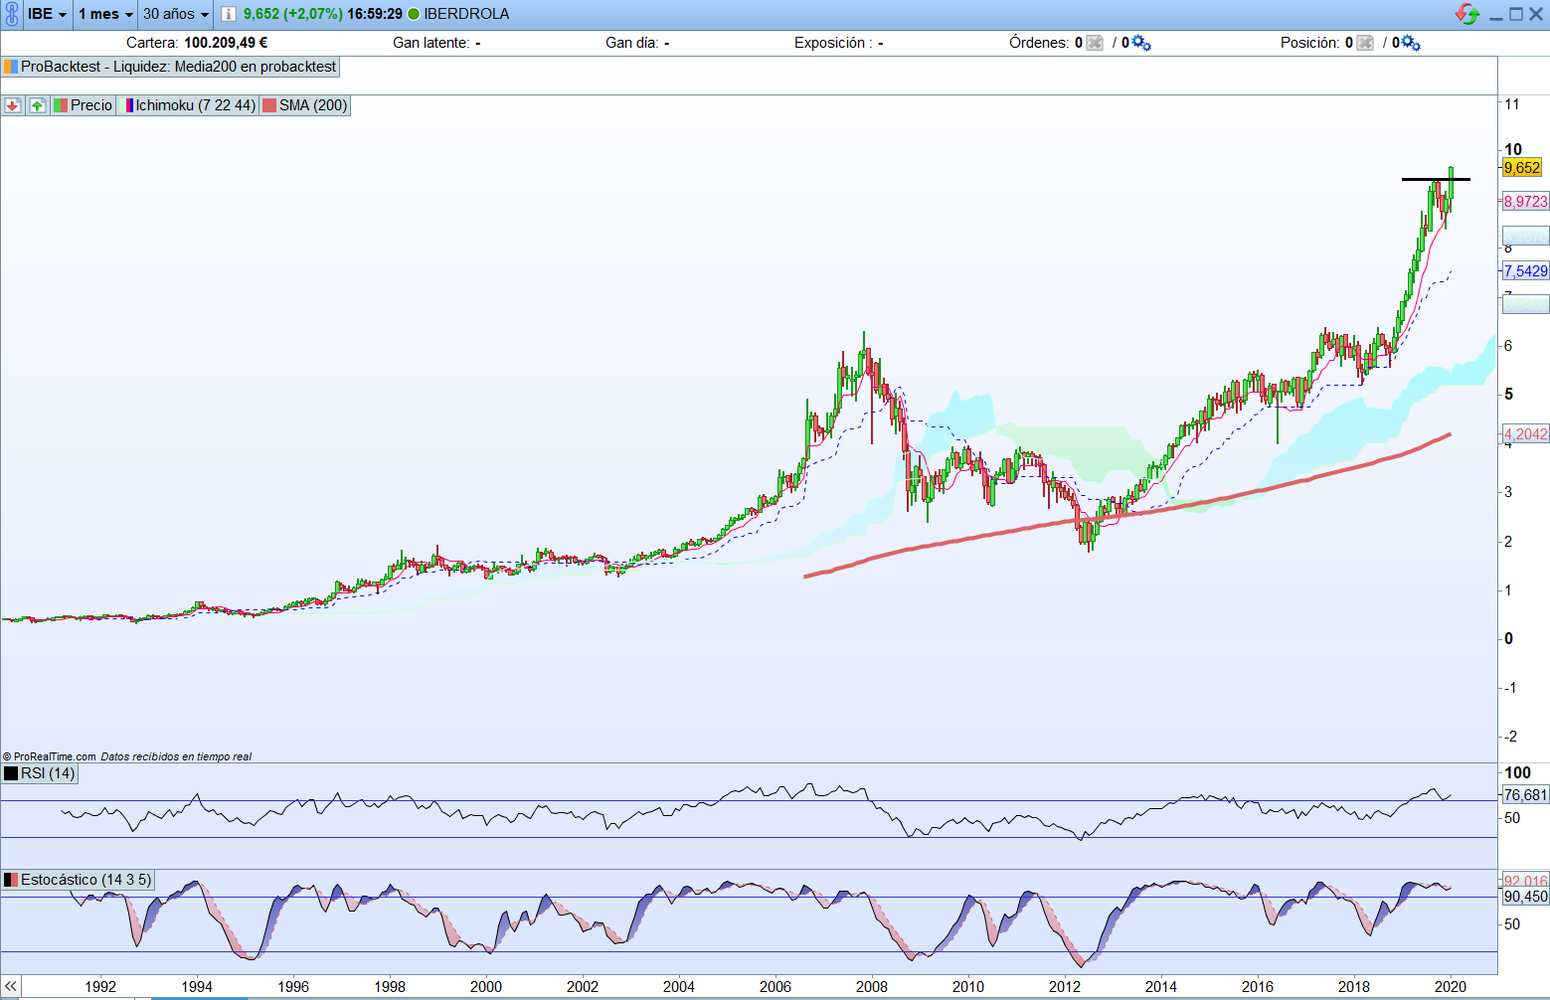The width and height of the screenshot is (1550, 1000).
Task: Open the Órdenes gear settings icon
Action: click(x=1141, y=43)
